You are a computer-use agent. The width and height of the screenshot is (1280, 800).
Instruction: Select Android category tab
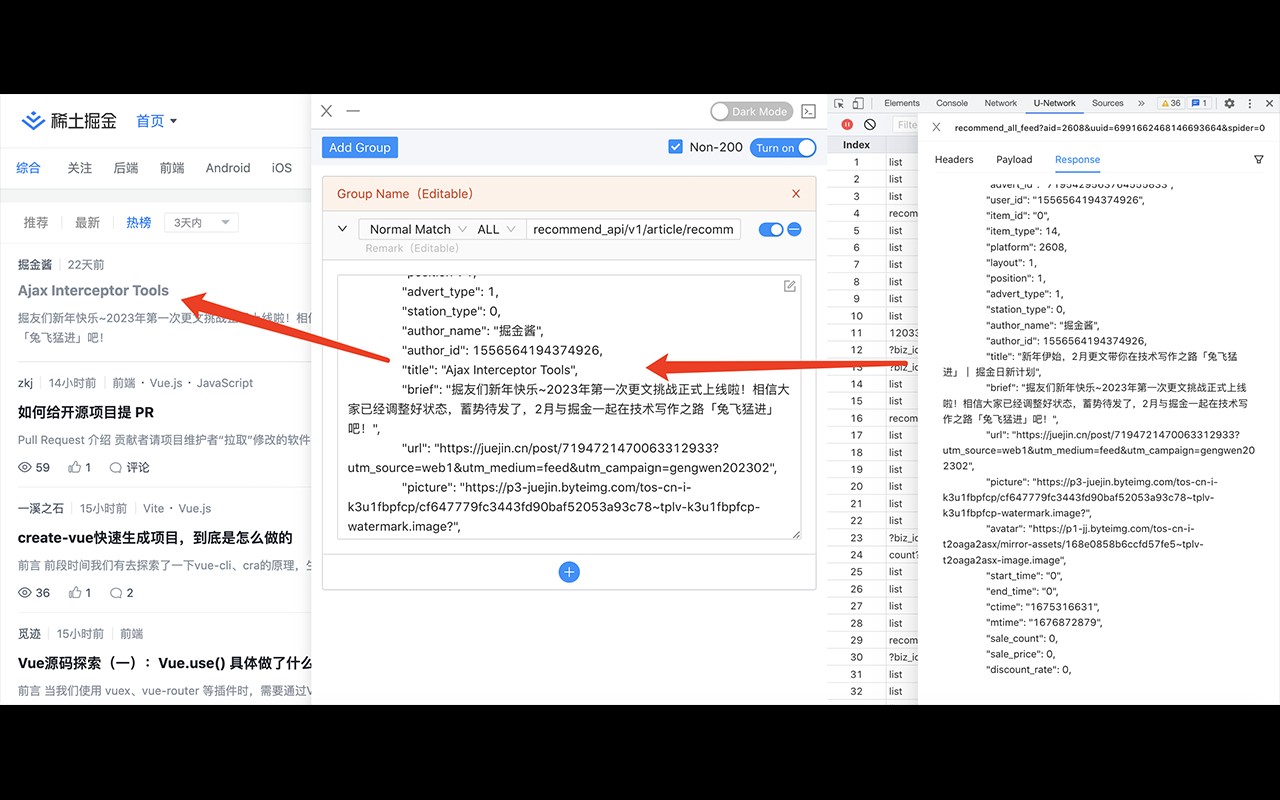(228, 168)
